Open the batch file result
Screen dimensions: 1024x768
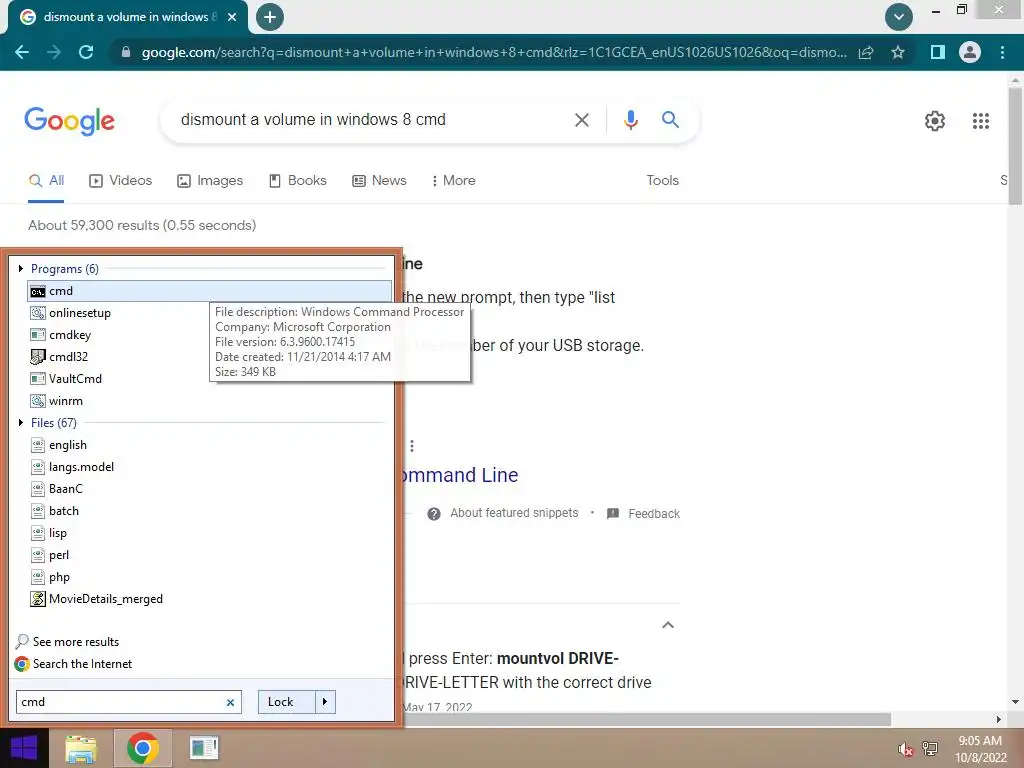(55, 511)
